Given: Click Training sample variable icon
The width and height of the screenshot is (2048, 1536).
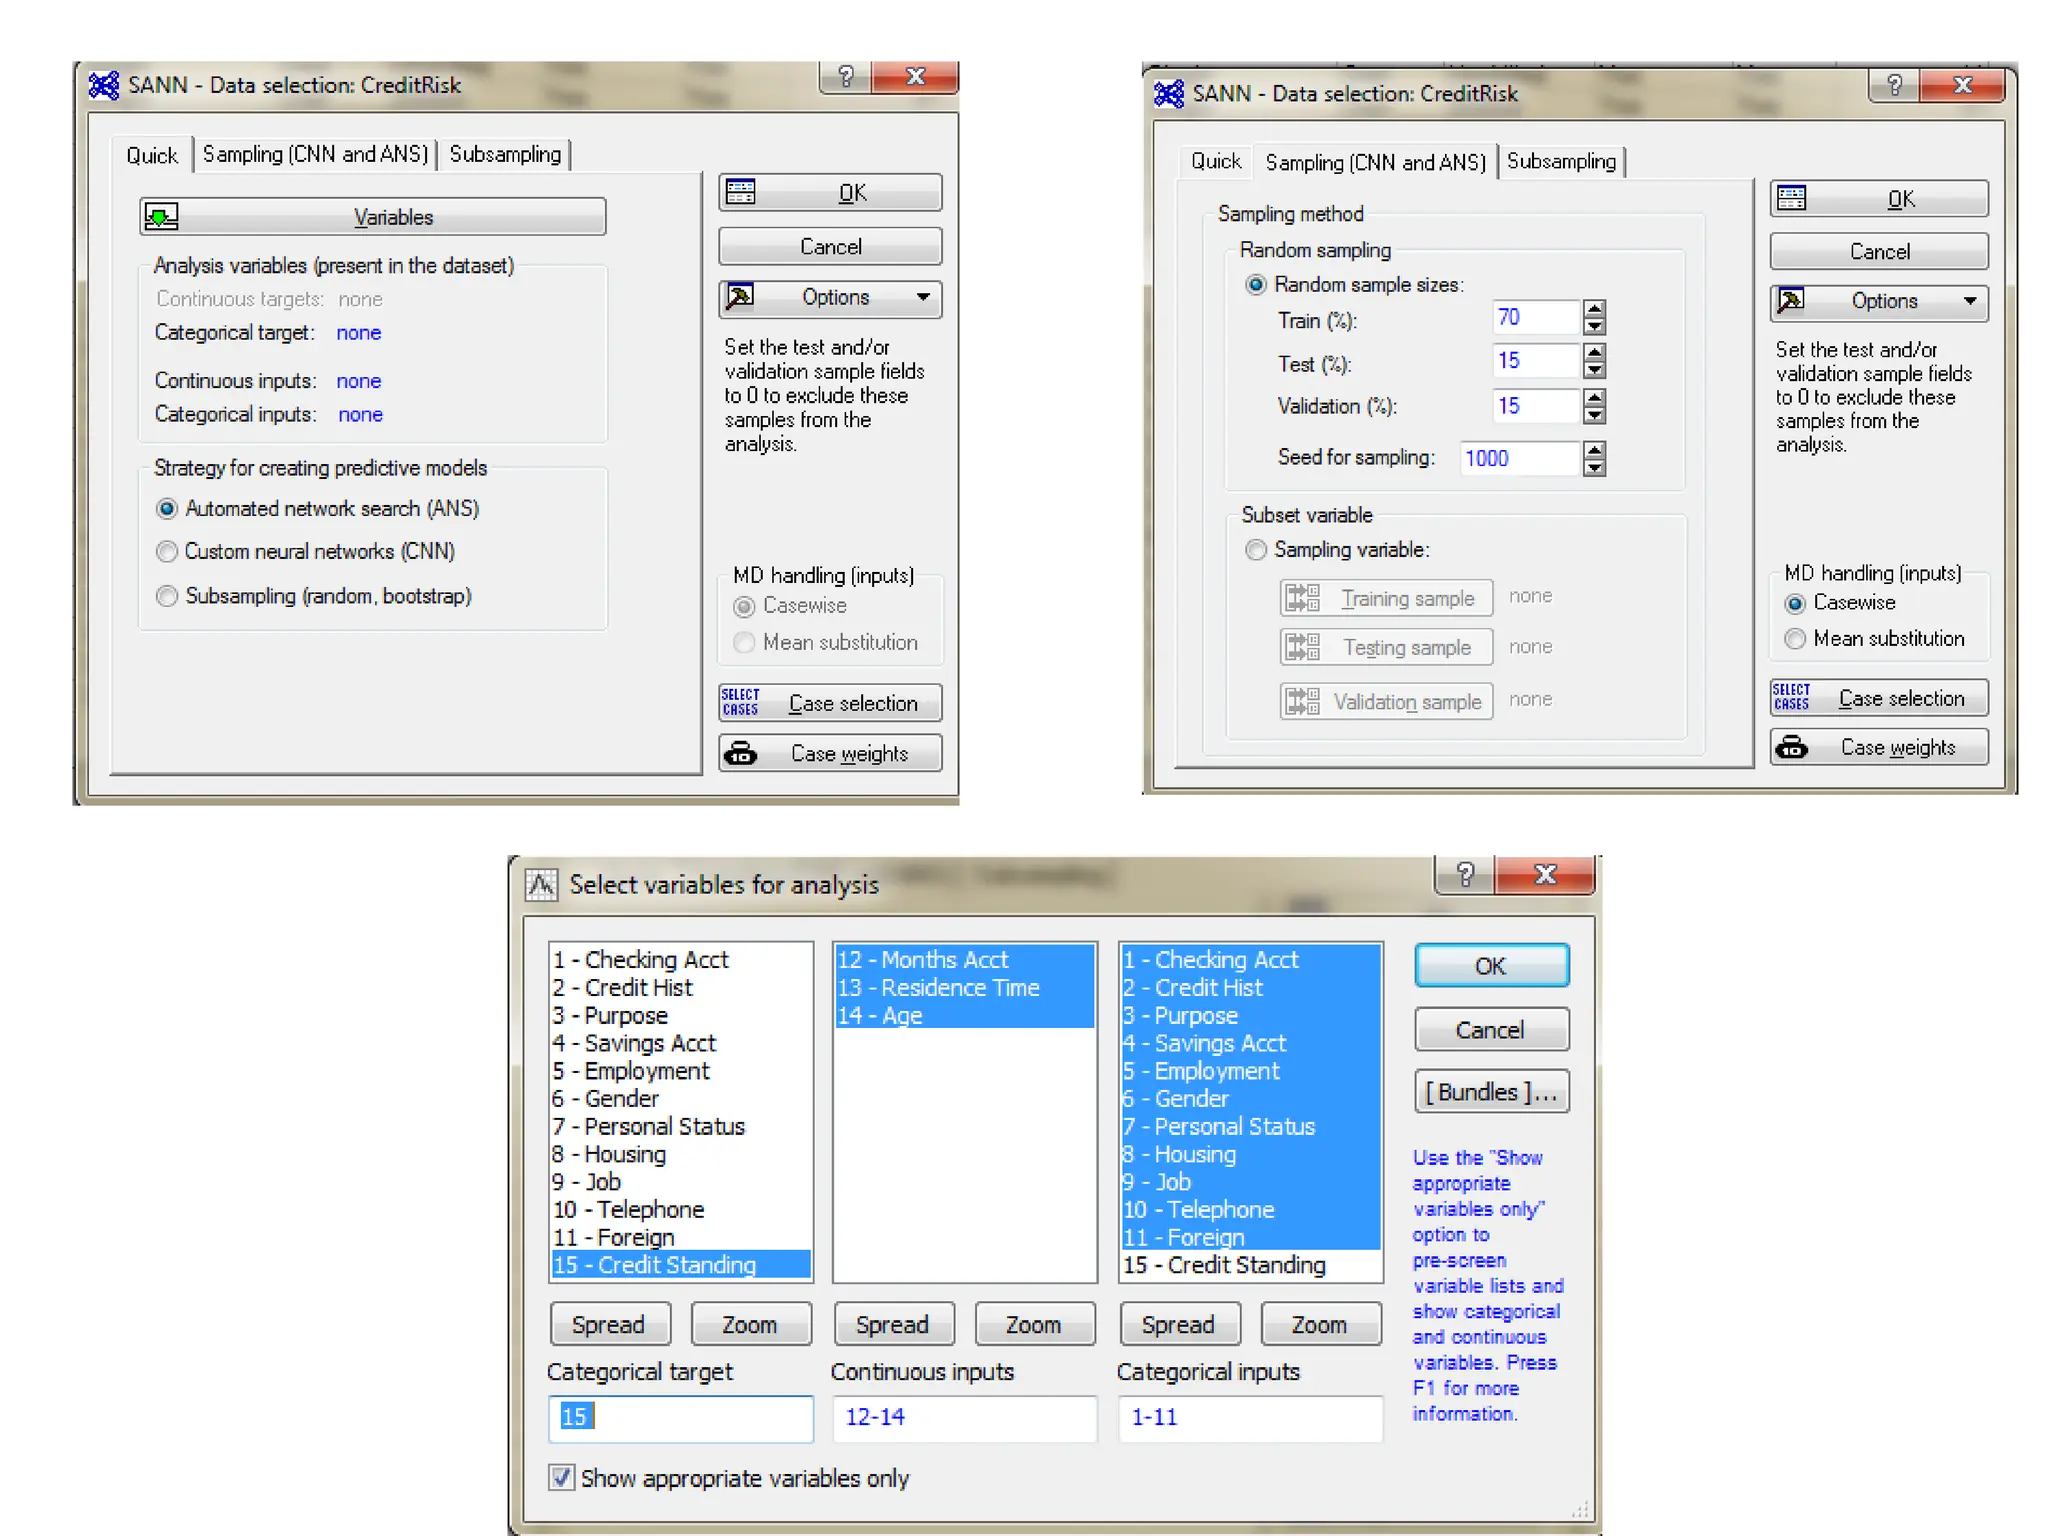Looking at the screenshot, I should [1302, 598].
